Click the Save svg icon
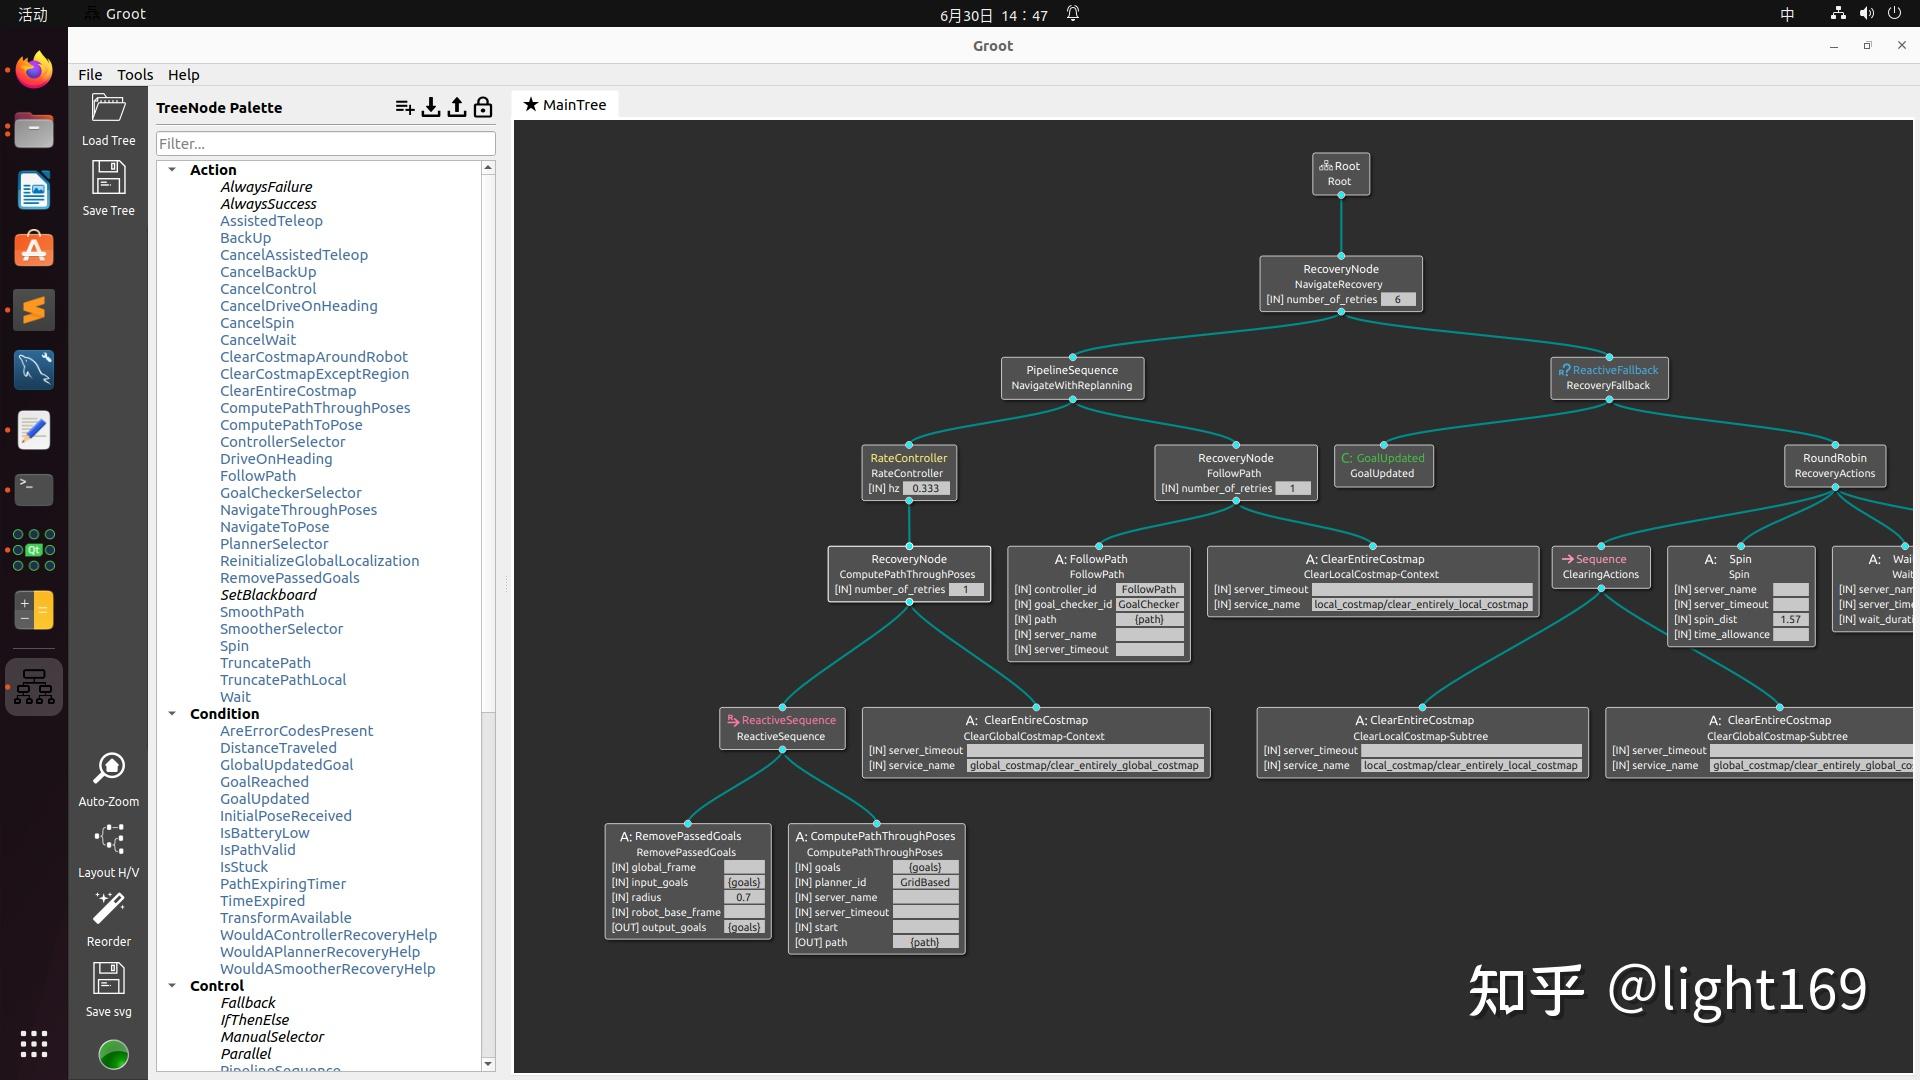 pos(108,980)
